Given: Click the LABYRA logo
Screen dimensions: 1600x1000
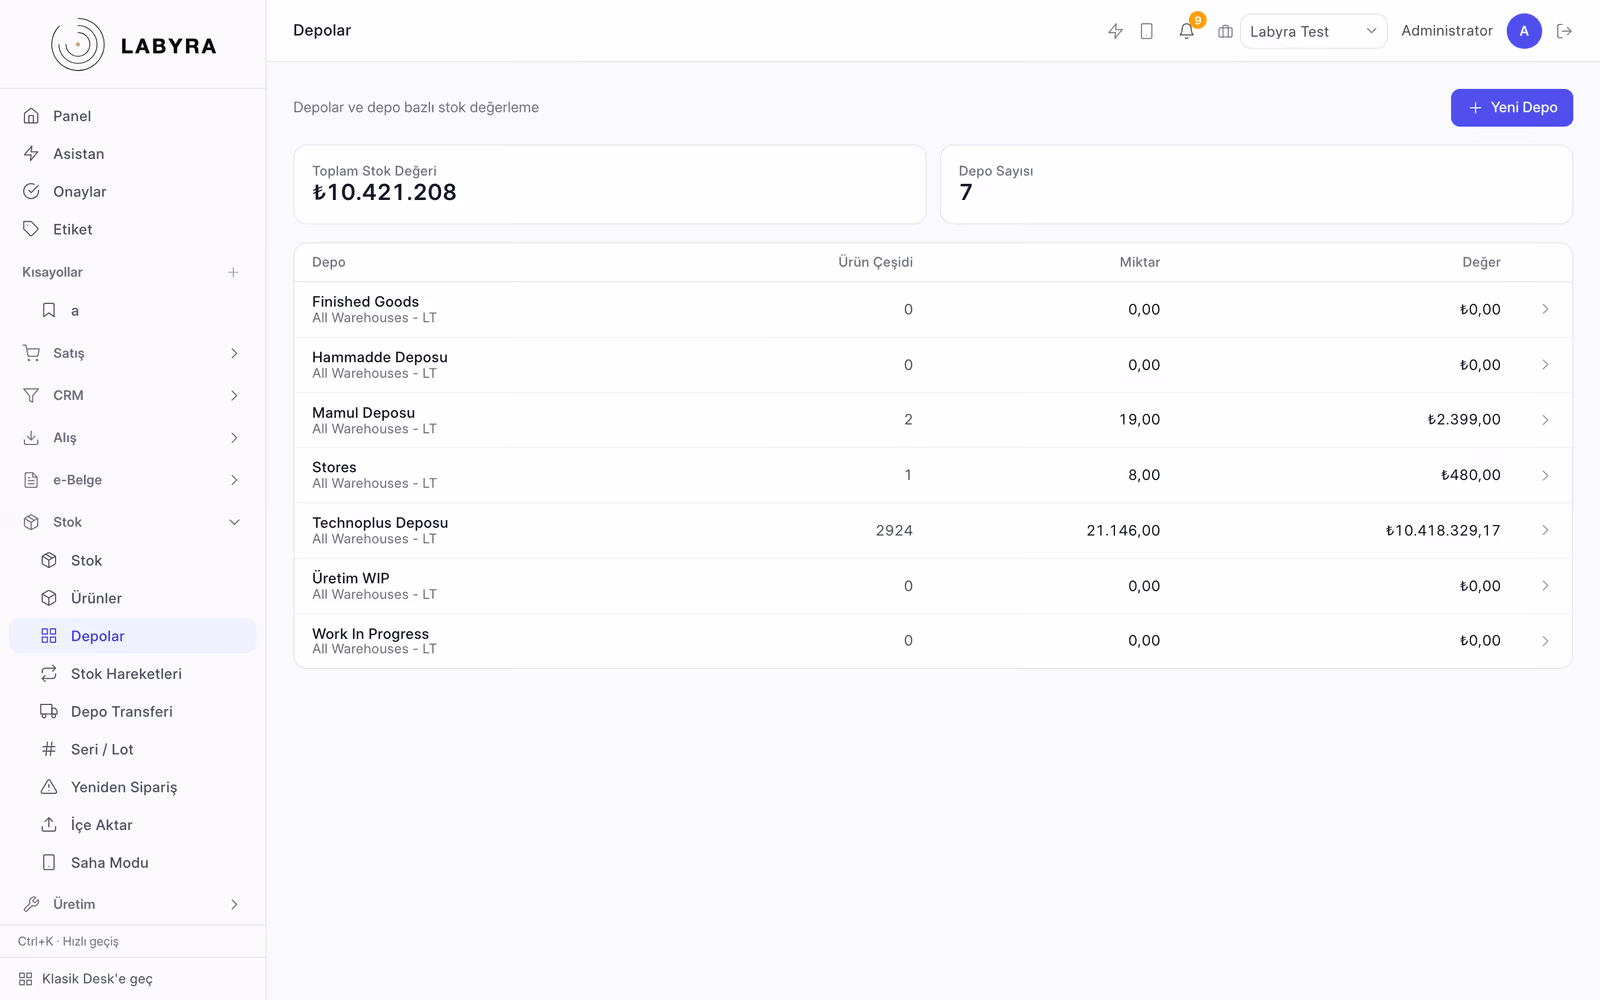Looking at the screenshot, I should (133, 45).
